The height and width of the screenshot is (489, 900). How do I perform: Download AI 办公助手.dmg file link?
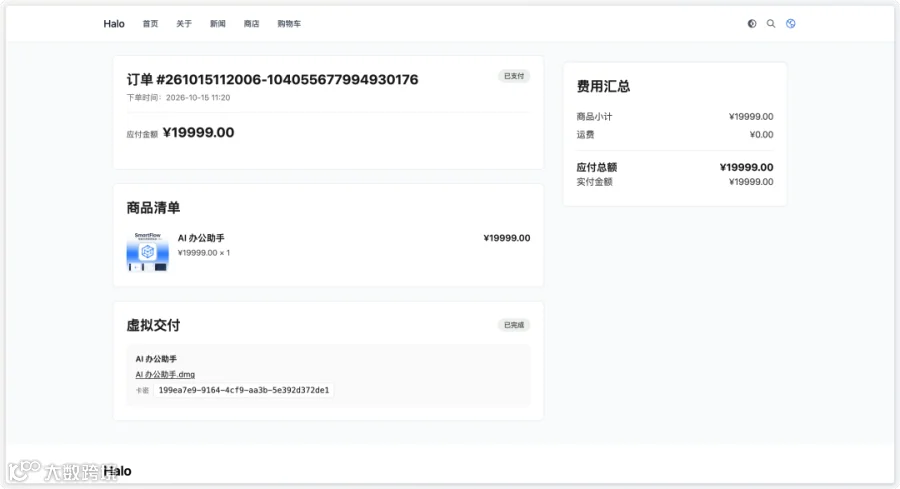click(x=165, y=374)
